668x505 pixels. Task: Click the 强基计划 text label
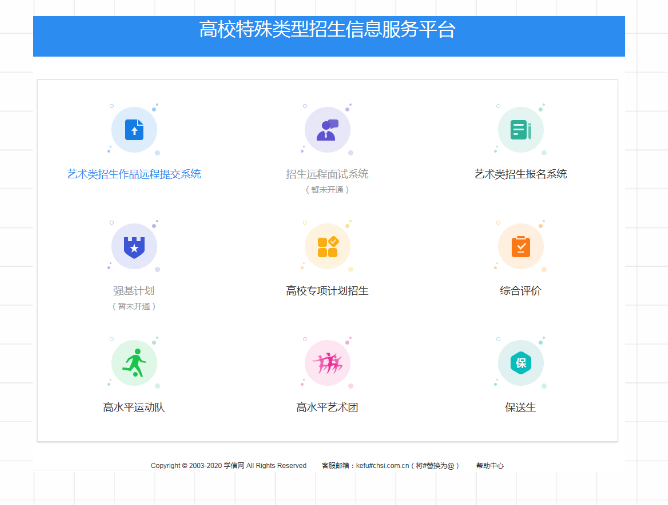[134, 291]
